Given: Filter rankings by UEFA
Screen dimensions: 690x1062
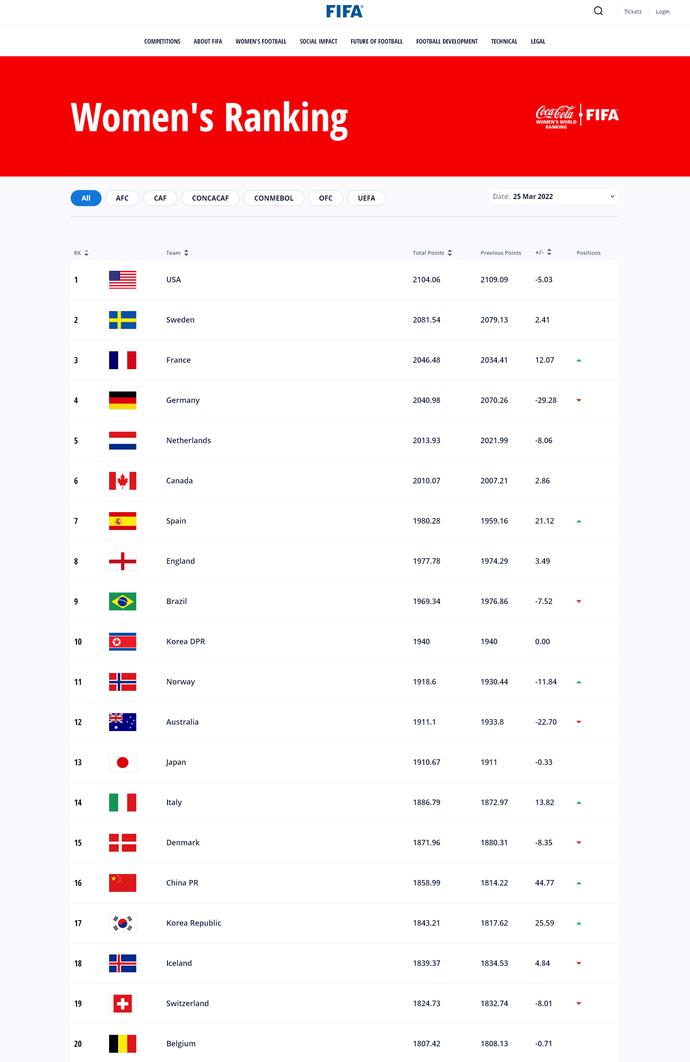Looking at the screenshot, I should click(x=366, y=198).
